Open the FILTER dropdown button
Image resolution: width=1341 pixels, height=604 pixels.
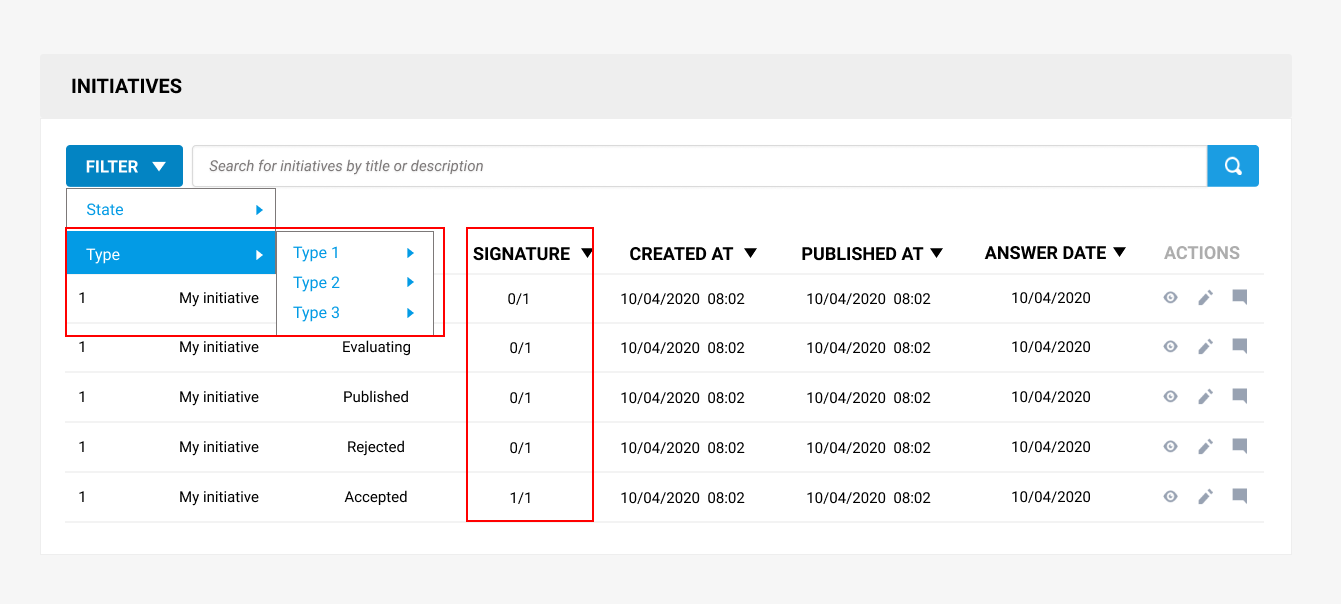pos(124,166)
